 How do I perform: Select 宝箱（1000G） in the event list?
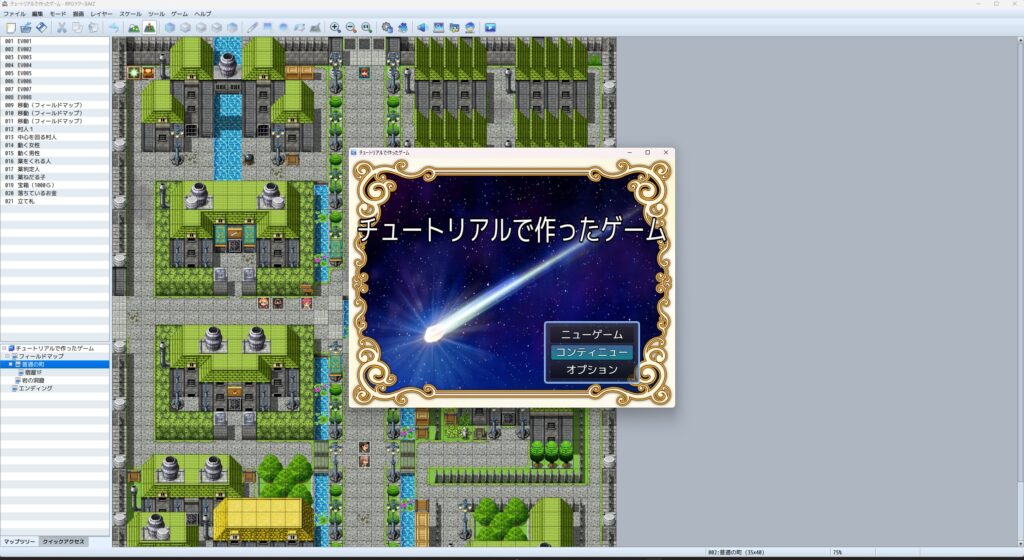coord(29,184)
